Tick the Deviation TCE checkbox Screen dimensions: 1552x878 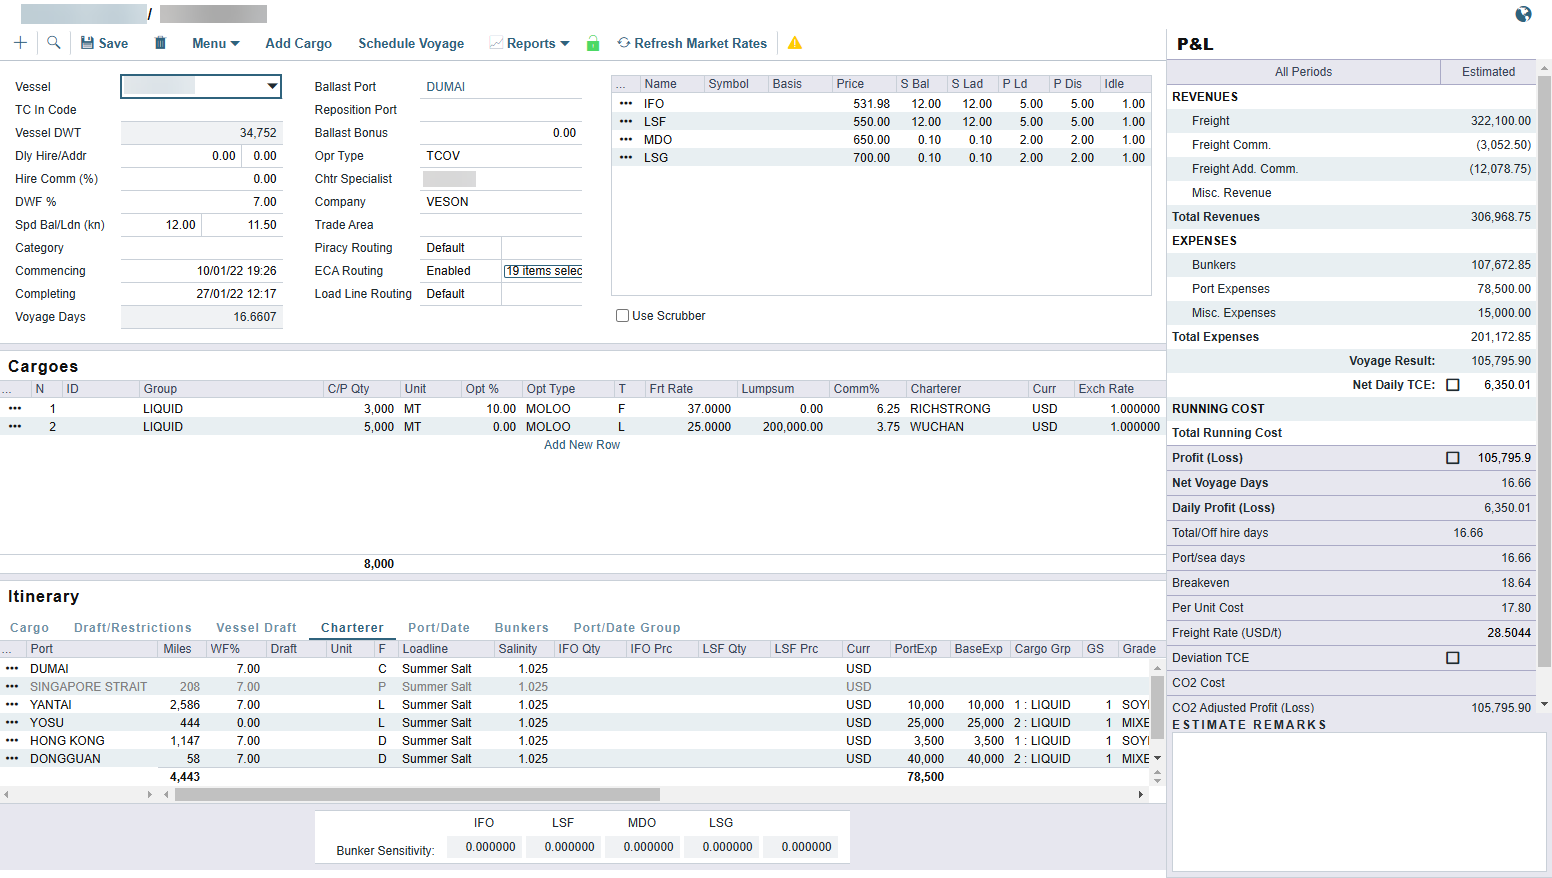pos(1453,658)
